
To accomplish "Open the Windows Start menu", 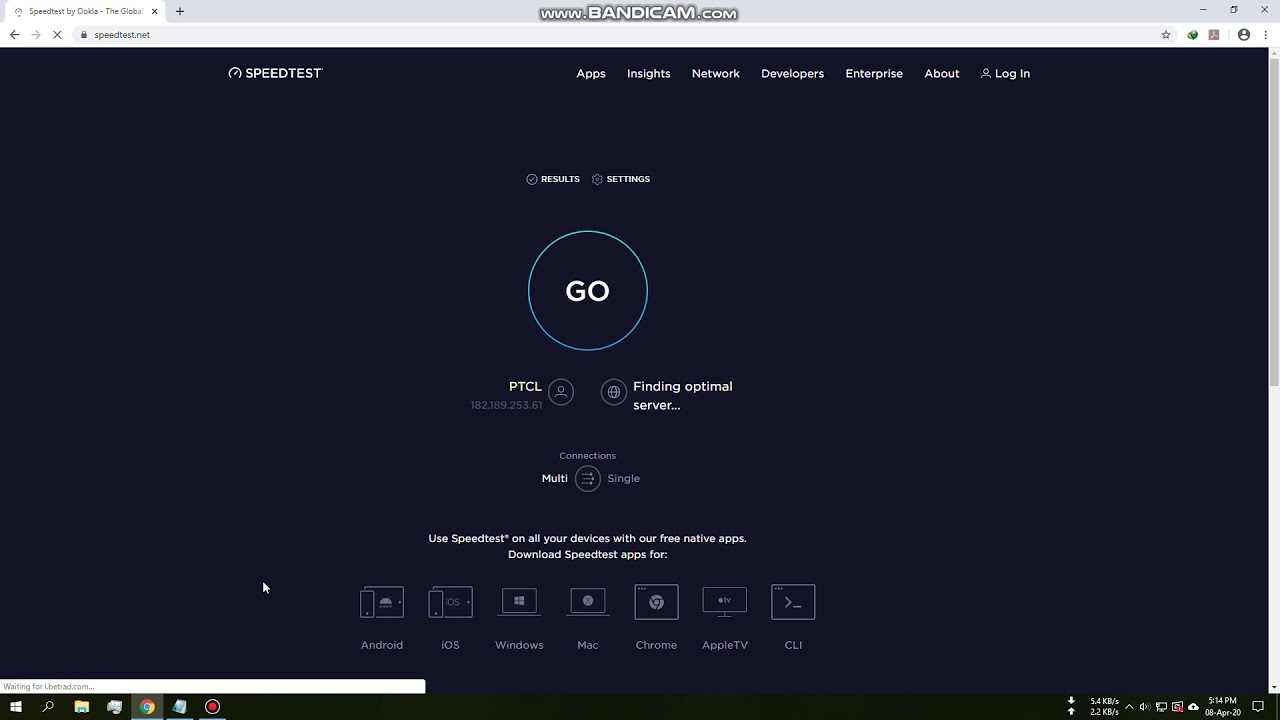I will click(x=16, y=707).
